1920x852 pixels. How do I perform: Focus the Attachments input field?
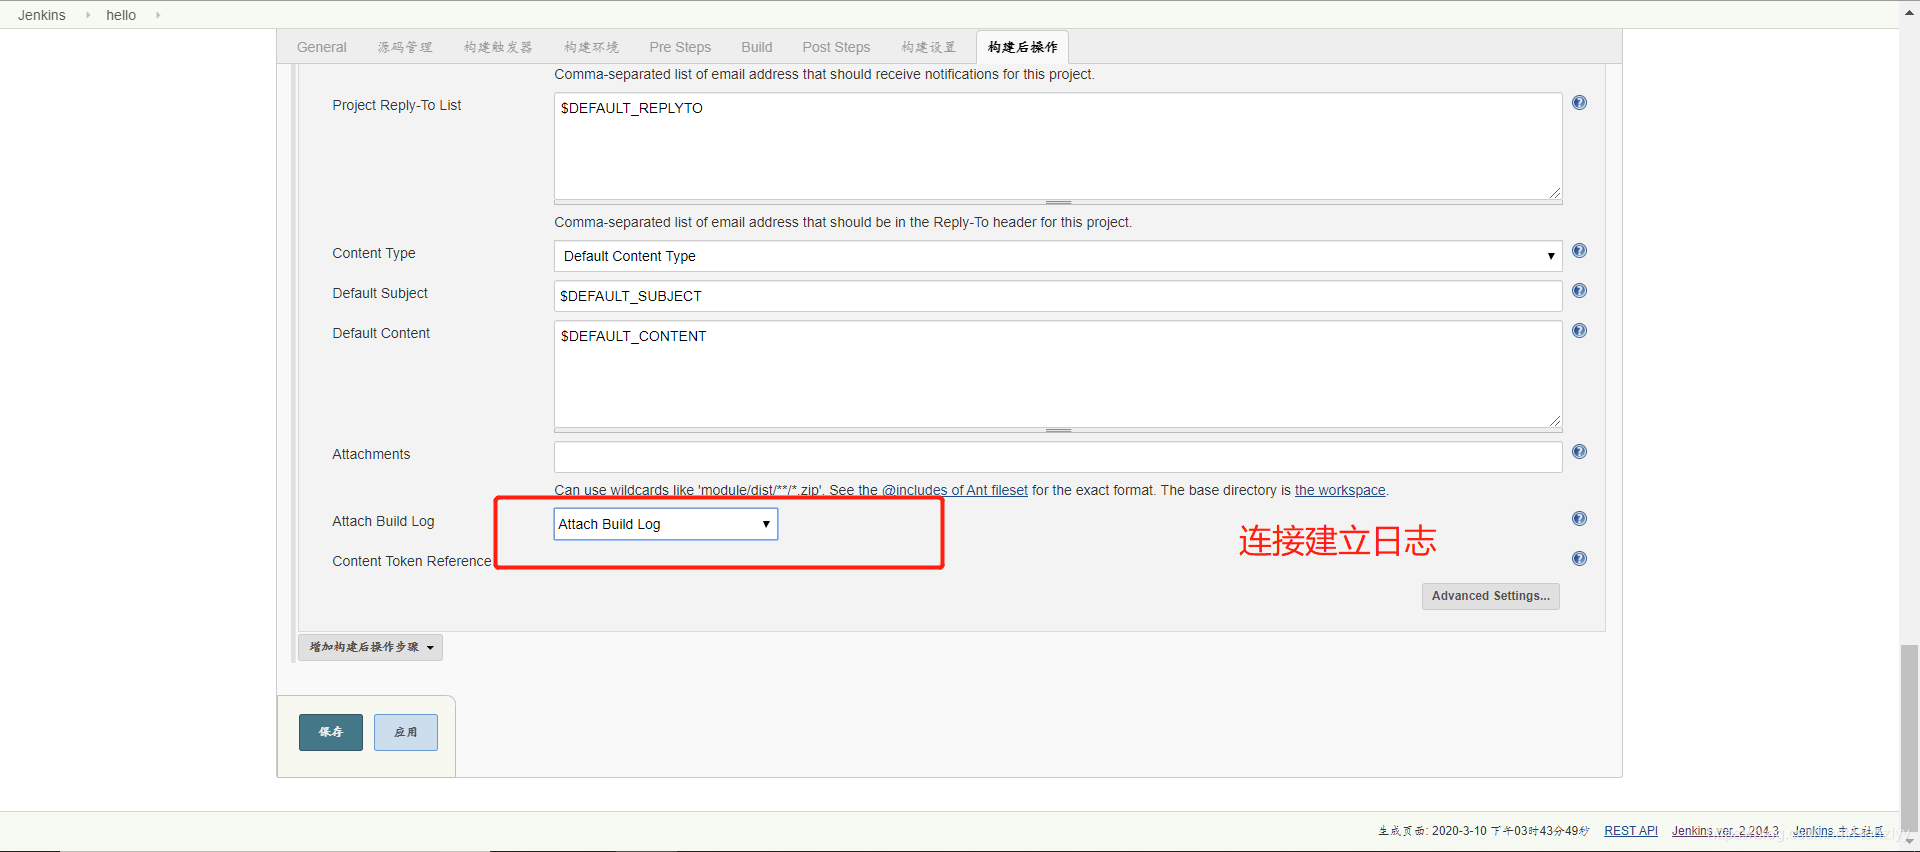point(1058,457)
